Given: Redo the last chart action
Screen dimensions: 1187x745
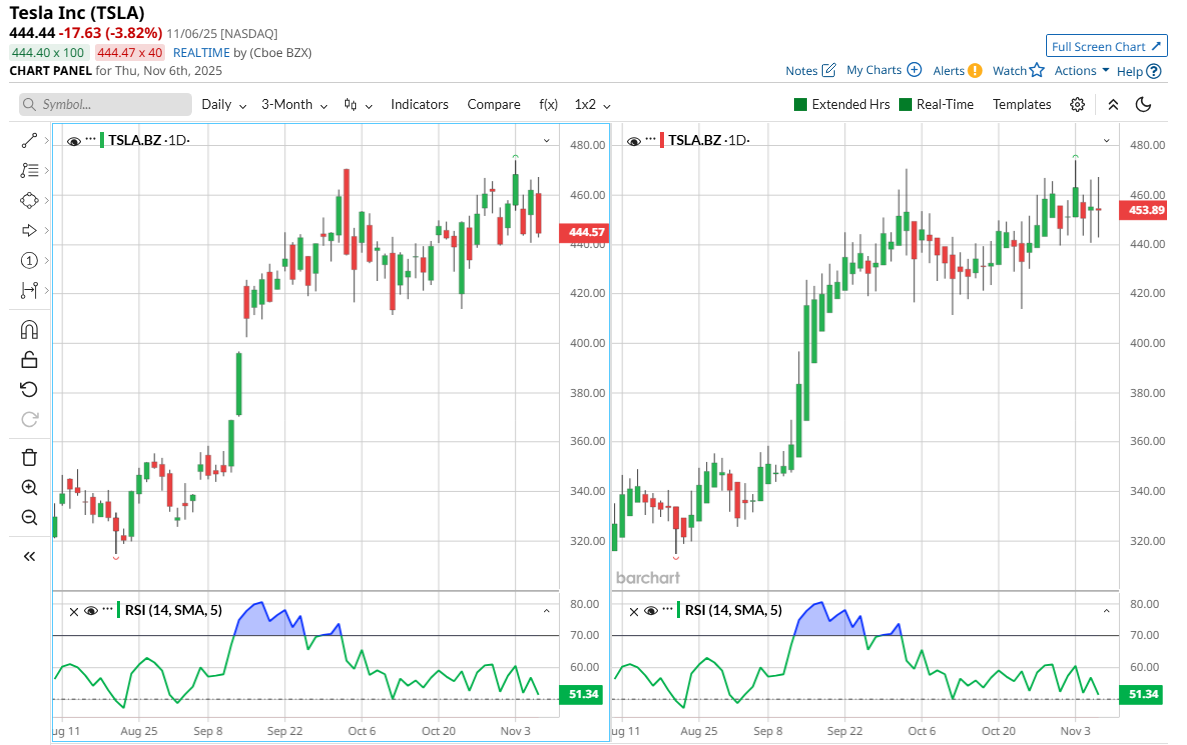Looking at the screenshot, I should tap(30, 419).
